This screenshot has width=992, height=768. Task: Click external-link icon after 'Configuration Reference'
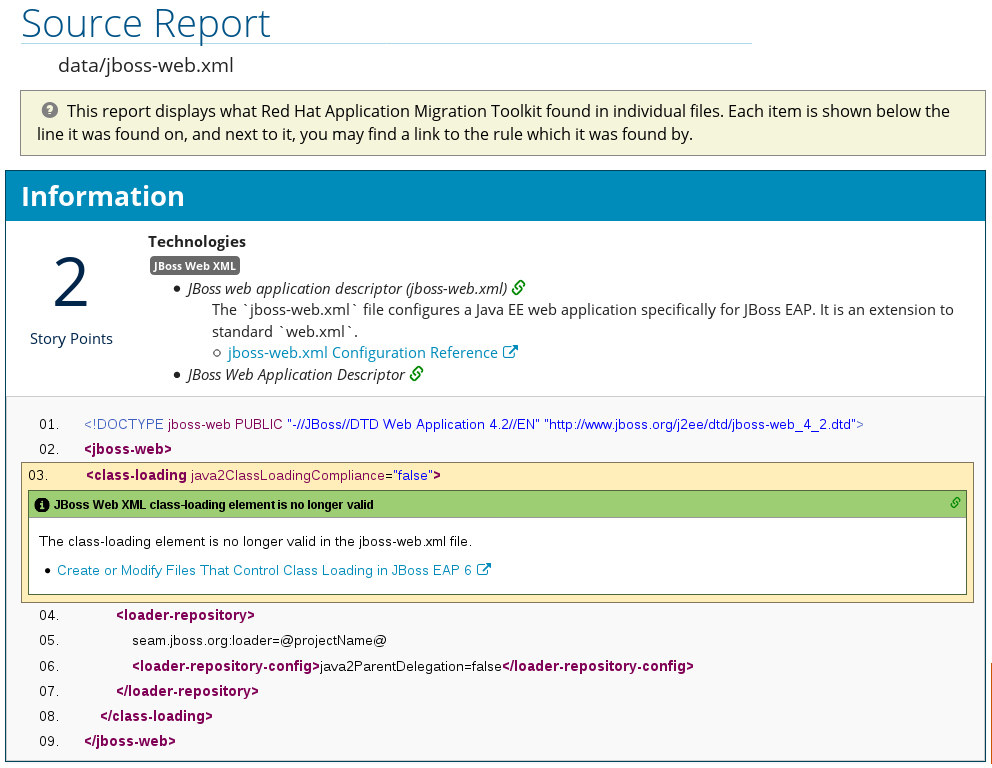pos(510,352)
